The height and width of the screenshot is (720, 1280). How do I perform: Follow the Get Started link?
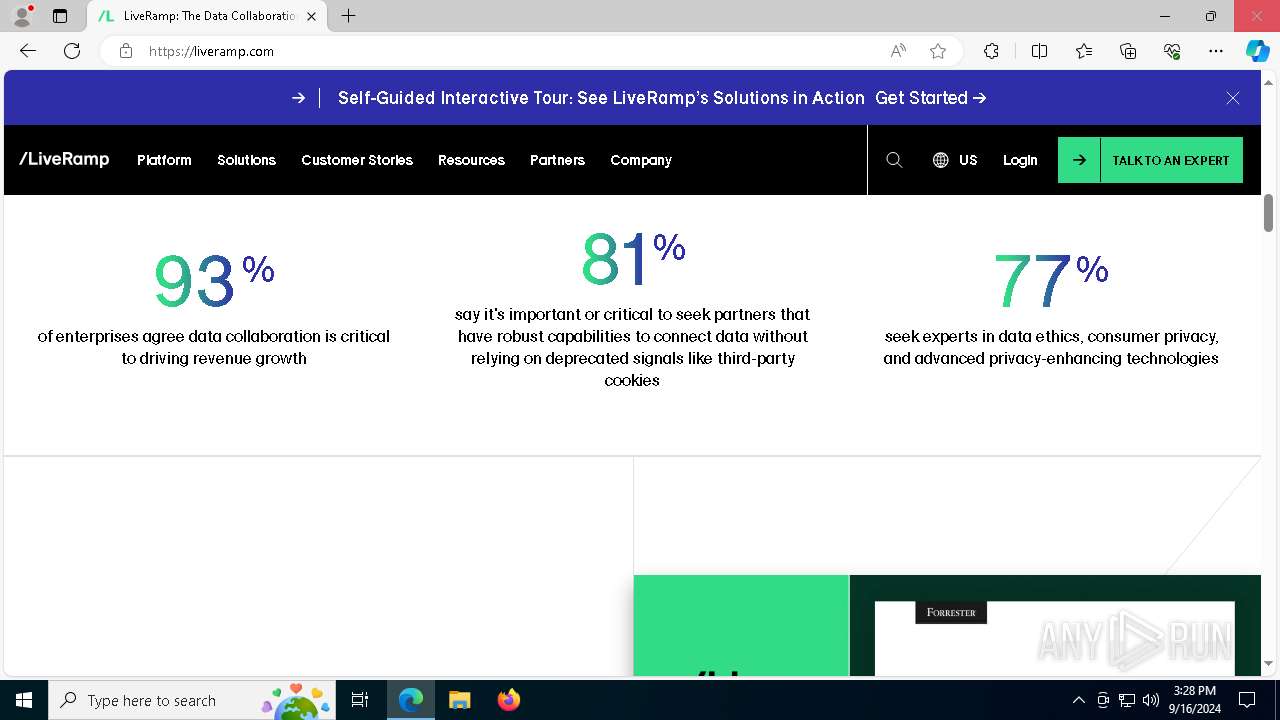(x=931, y=98)
